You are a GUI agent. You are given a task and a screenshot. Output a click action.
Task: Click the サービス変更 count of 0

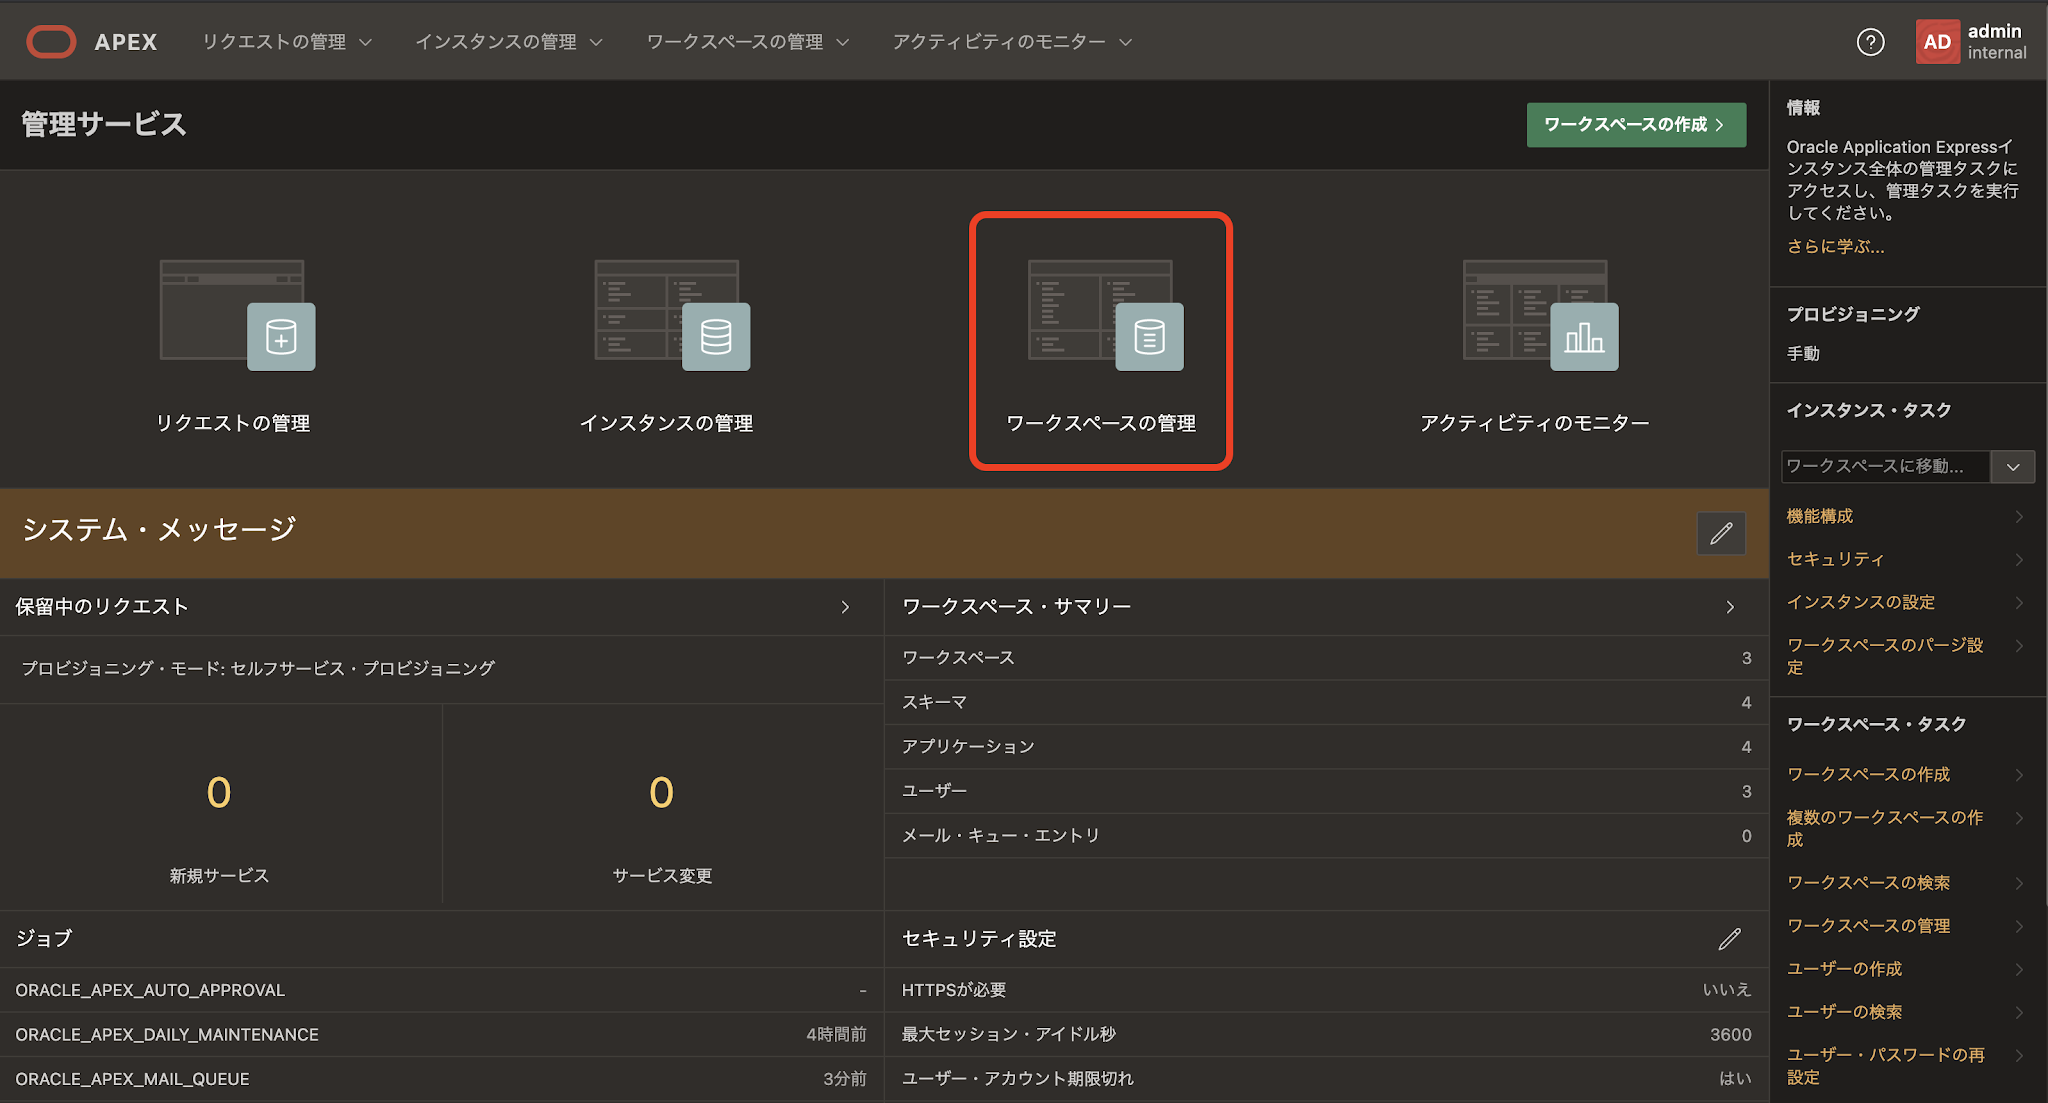coord(662,793)
